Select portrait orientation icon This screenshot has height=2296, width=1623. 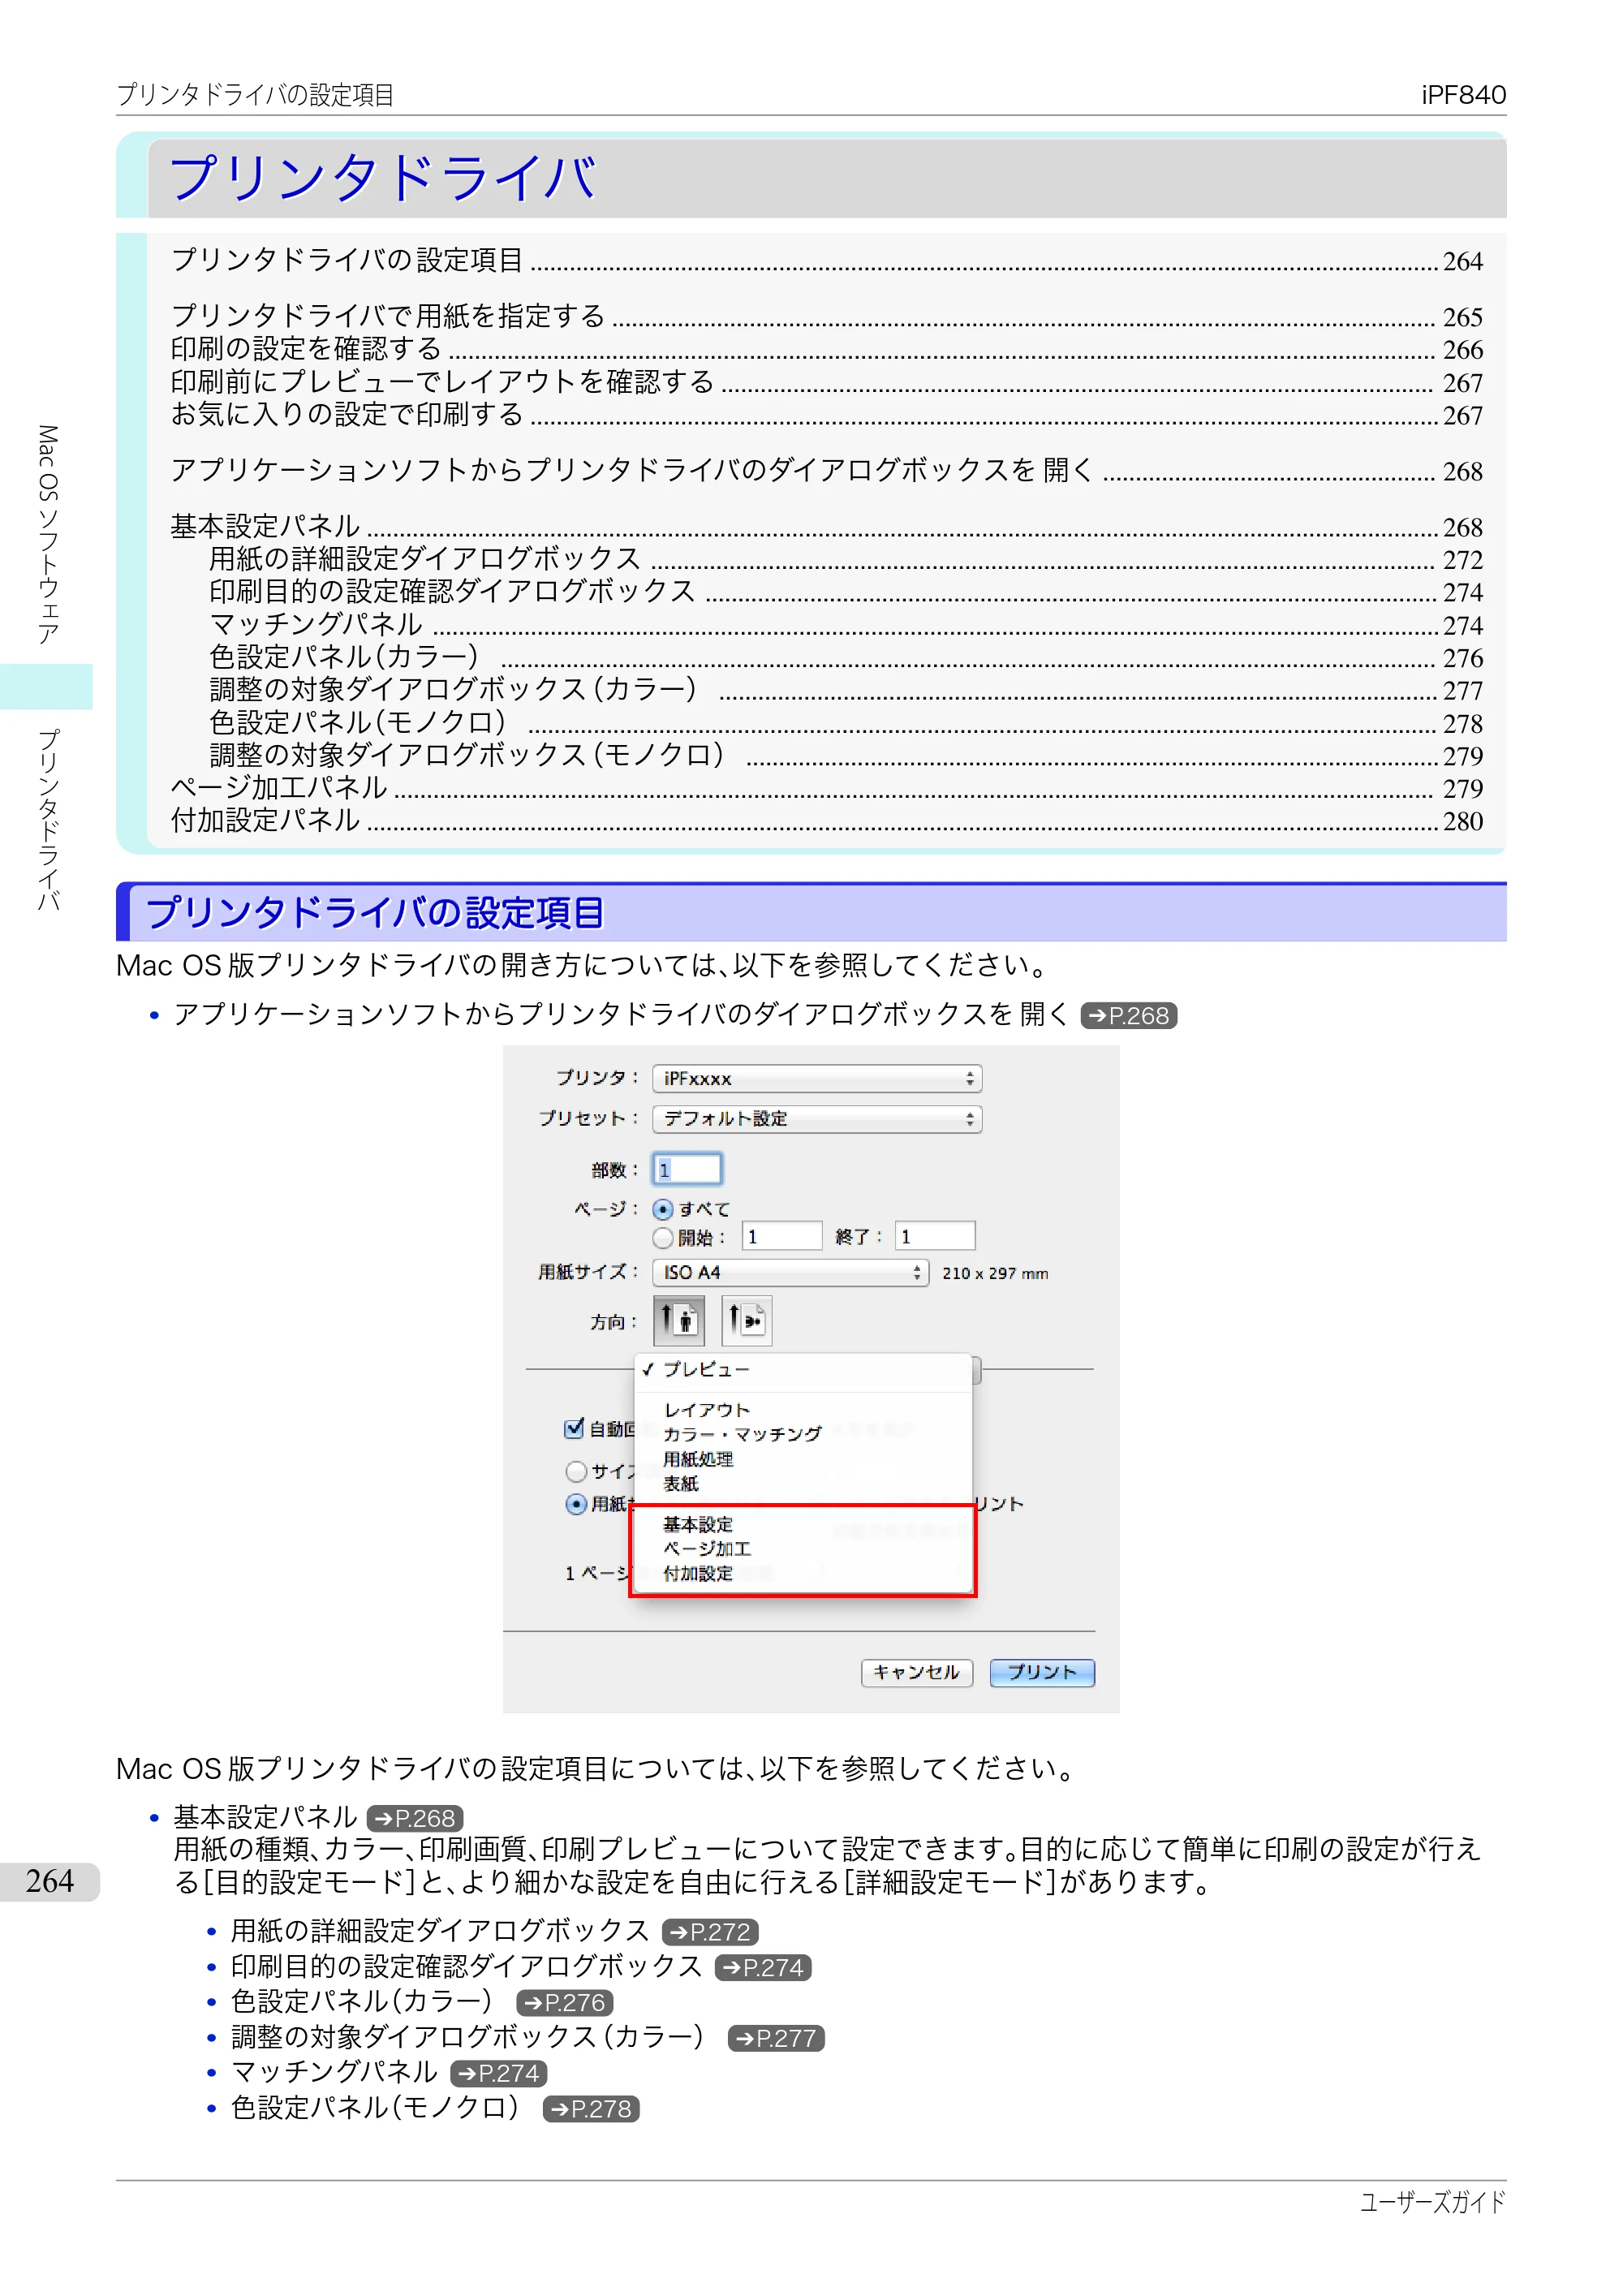click(679, 1320)
